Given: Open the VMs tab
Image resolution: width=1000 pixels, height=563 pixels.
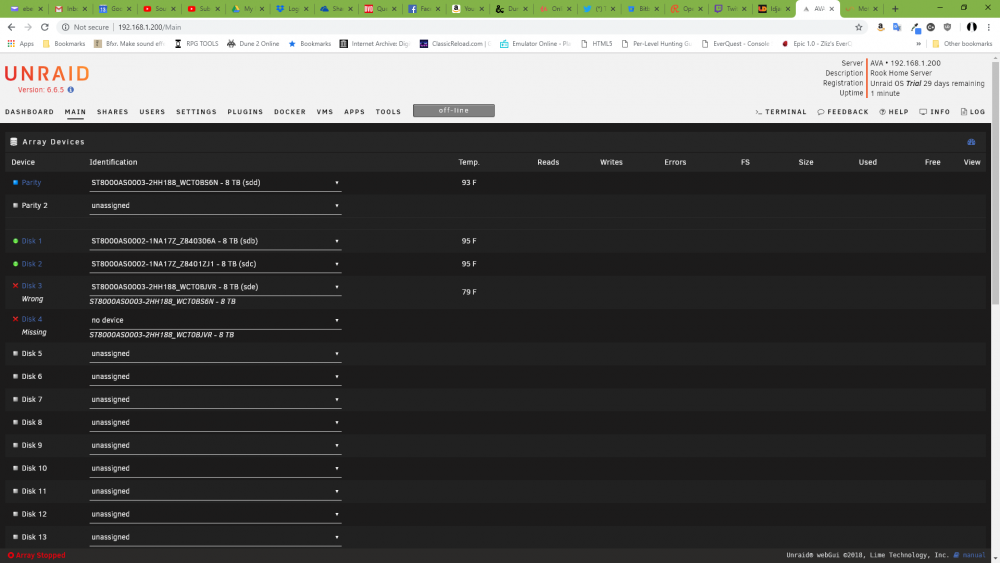Looking at the screenshot, I should (325, 112).
